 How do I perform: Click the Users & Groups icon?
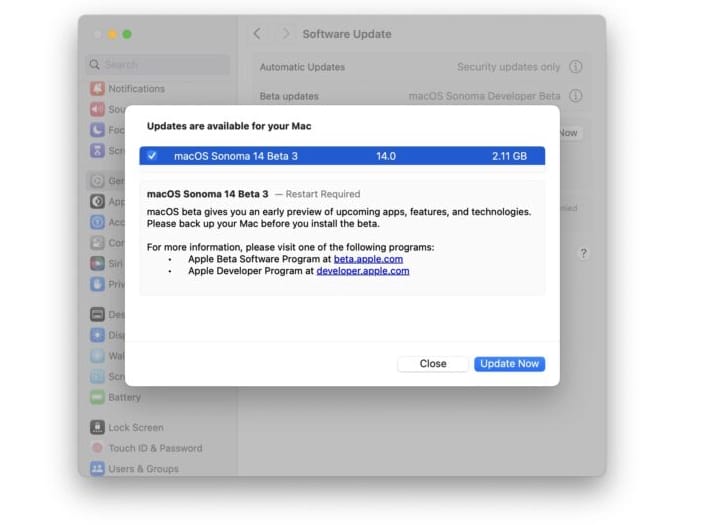[x=97, y=468]
